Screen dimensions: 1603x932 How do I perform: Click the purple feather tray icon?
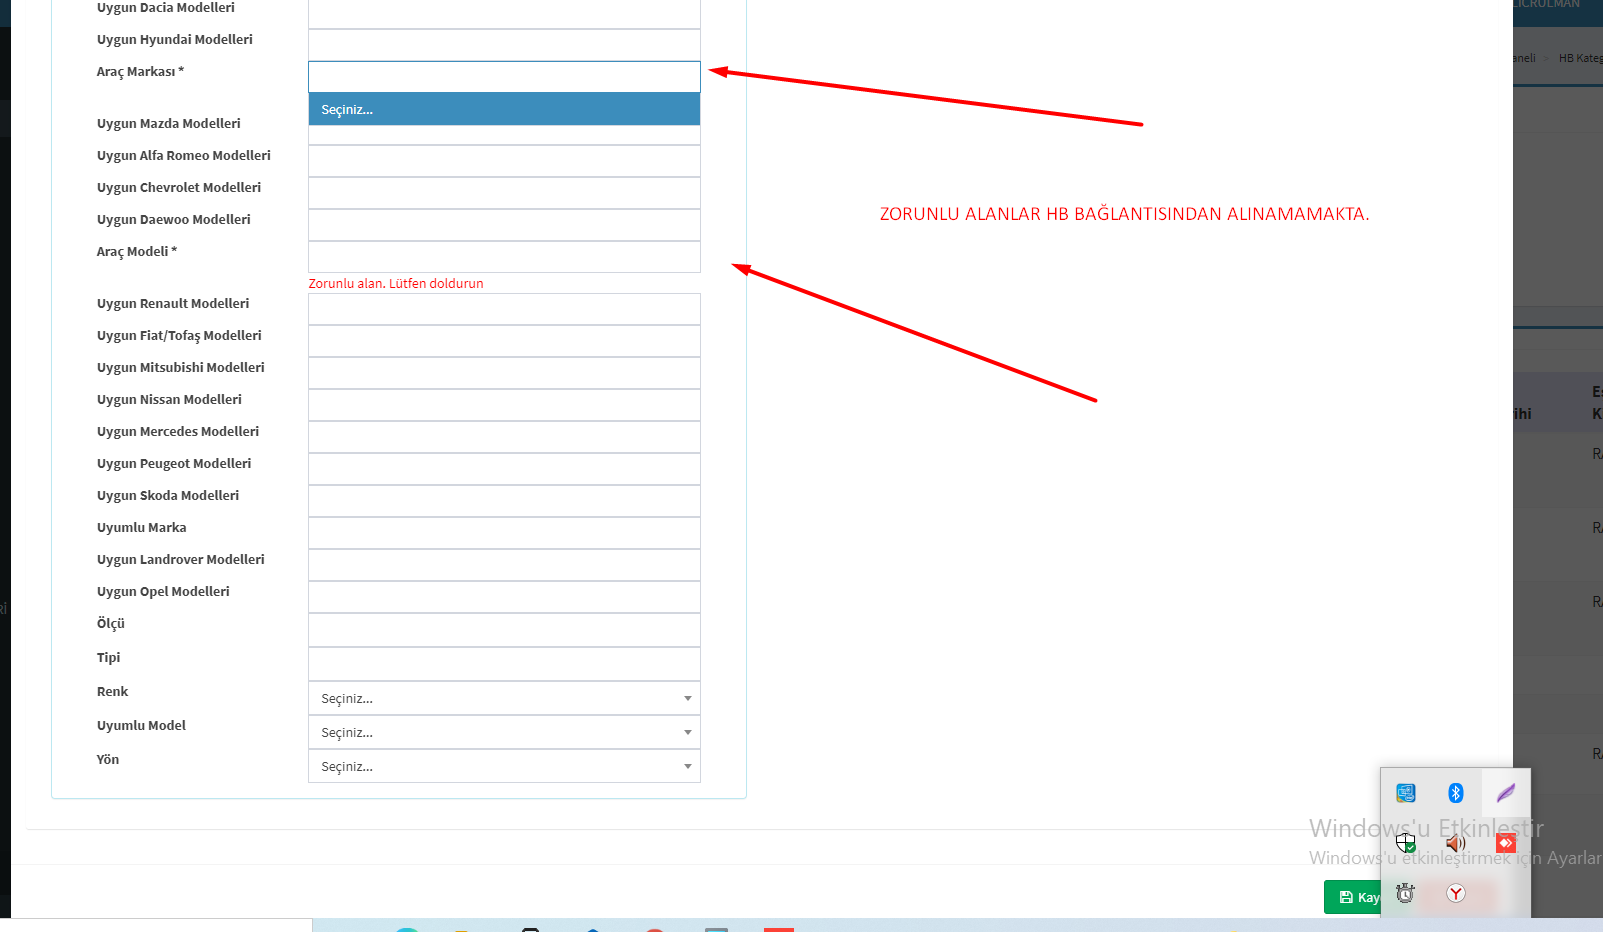coord(1505,793)
